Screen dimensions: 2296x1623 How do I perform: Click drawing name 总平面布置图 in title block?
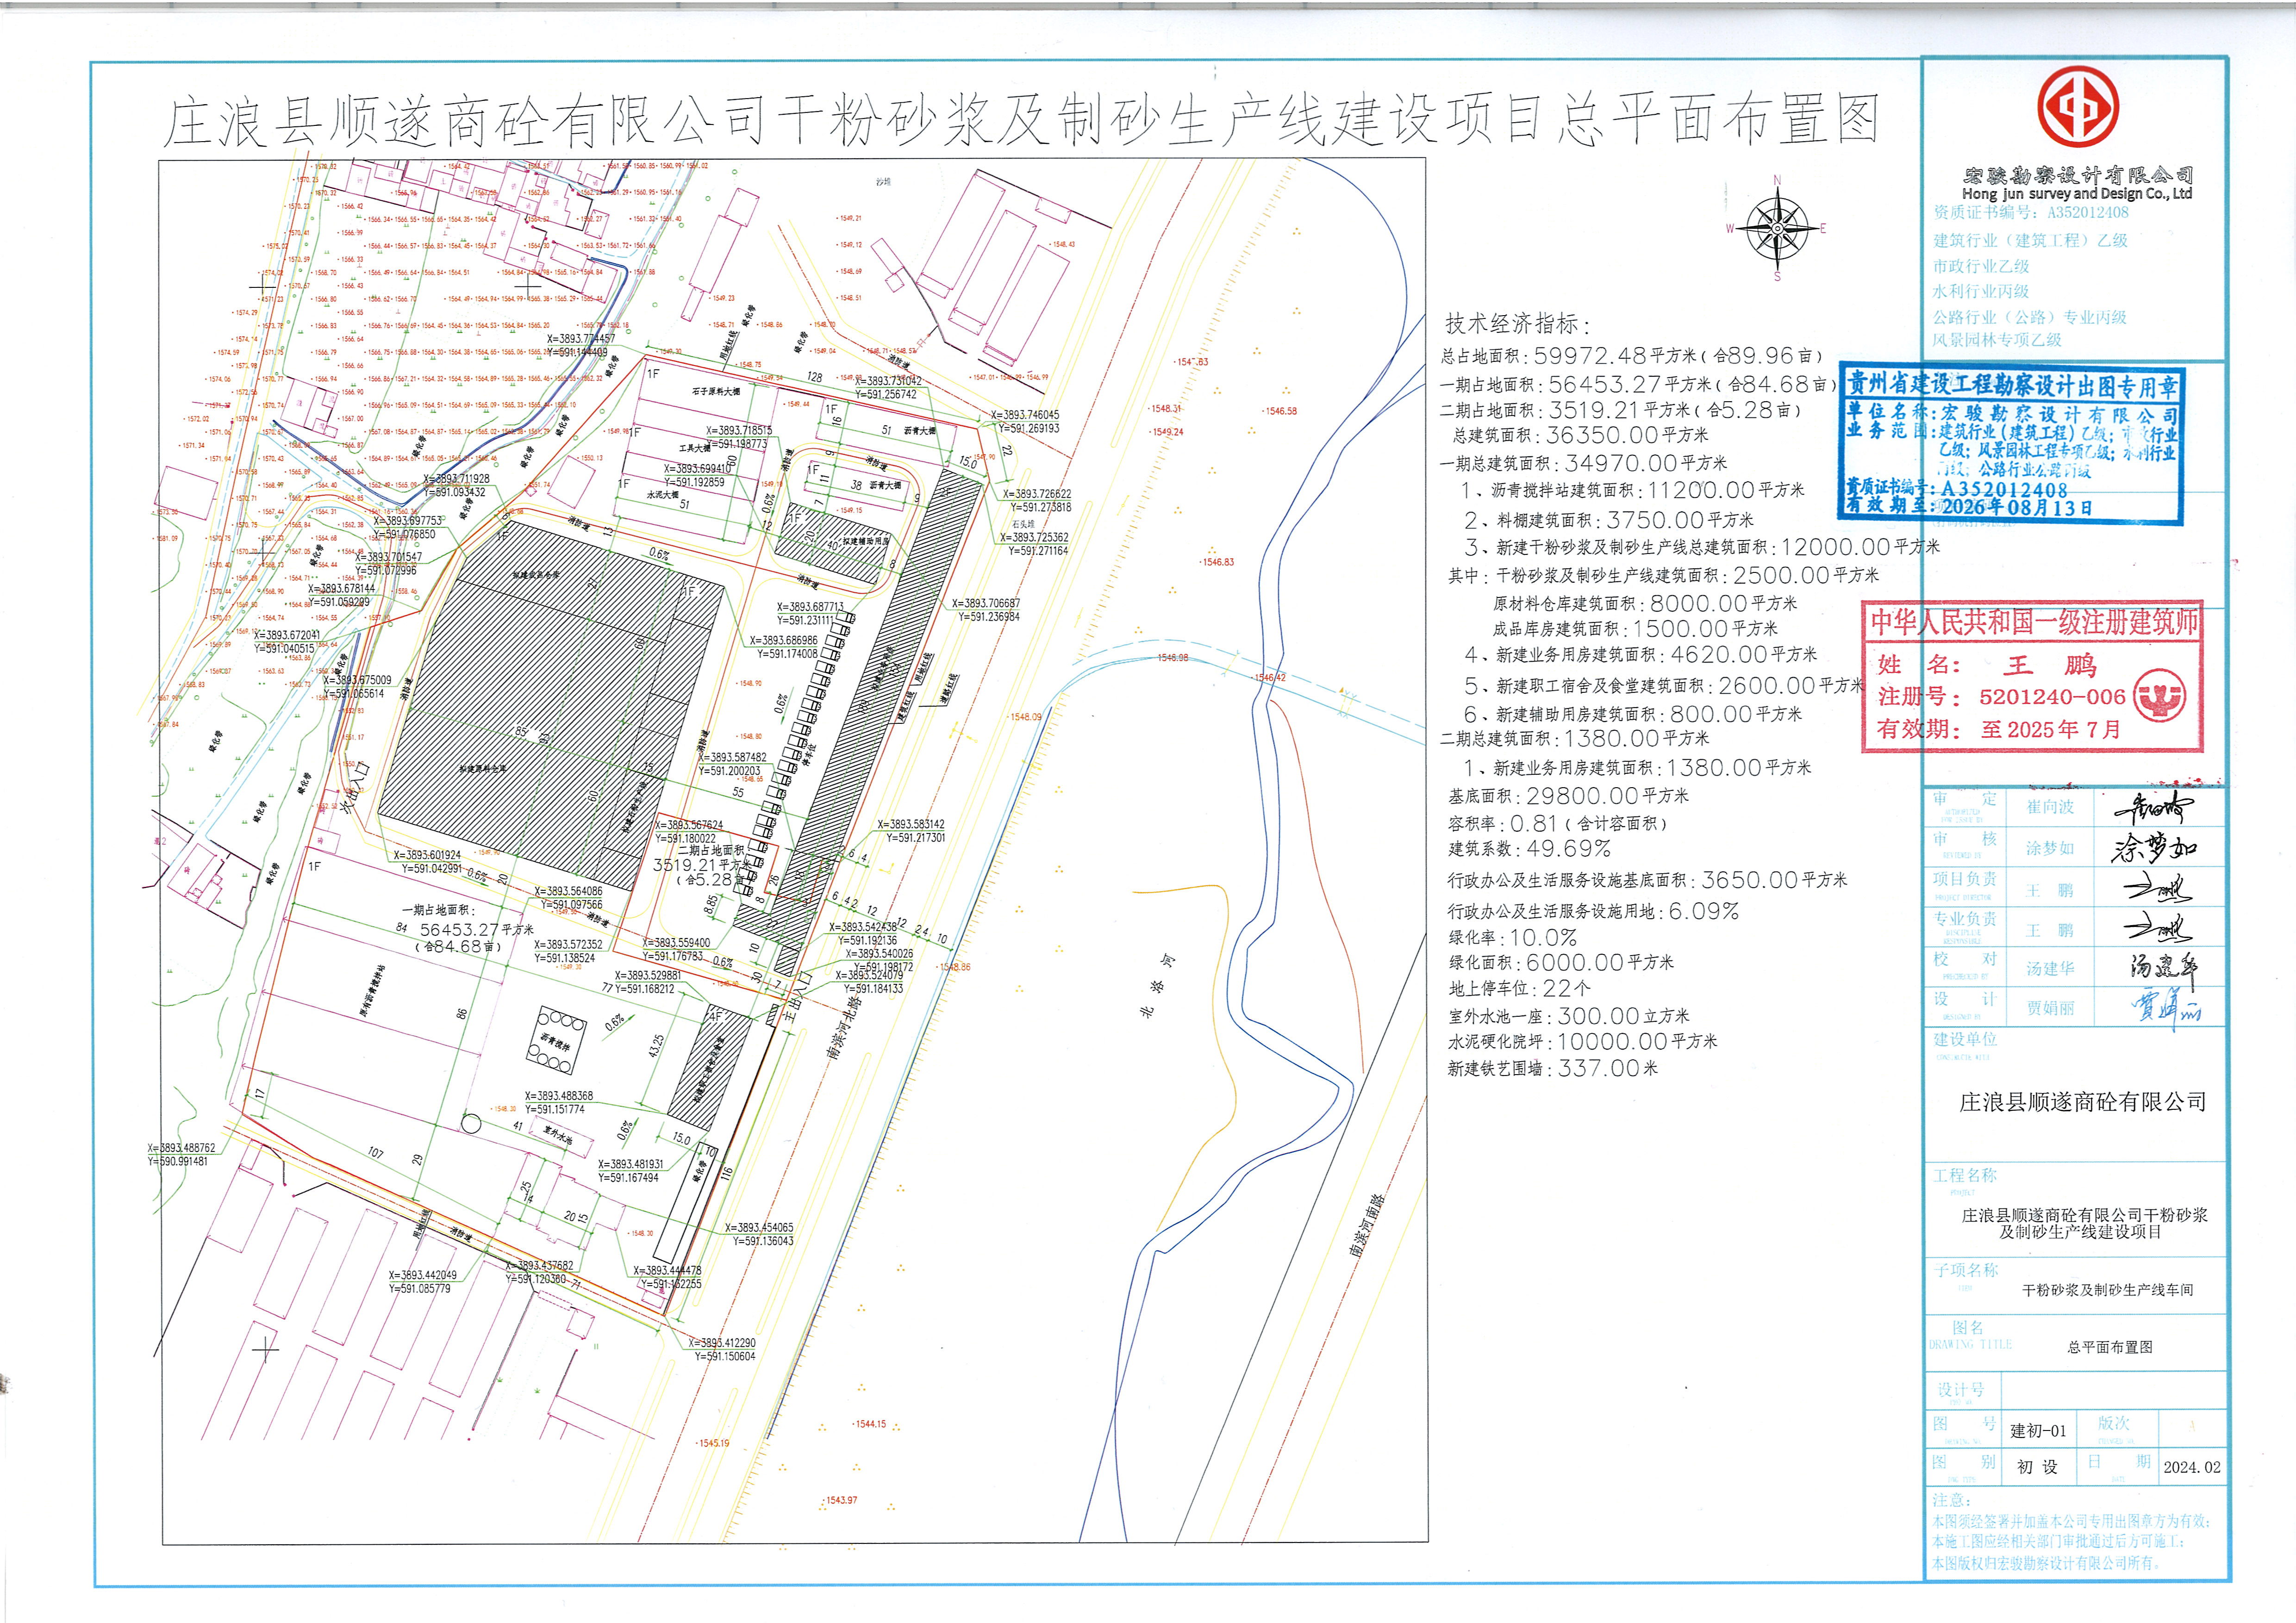click(2110, 1347)
